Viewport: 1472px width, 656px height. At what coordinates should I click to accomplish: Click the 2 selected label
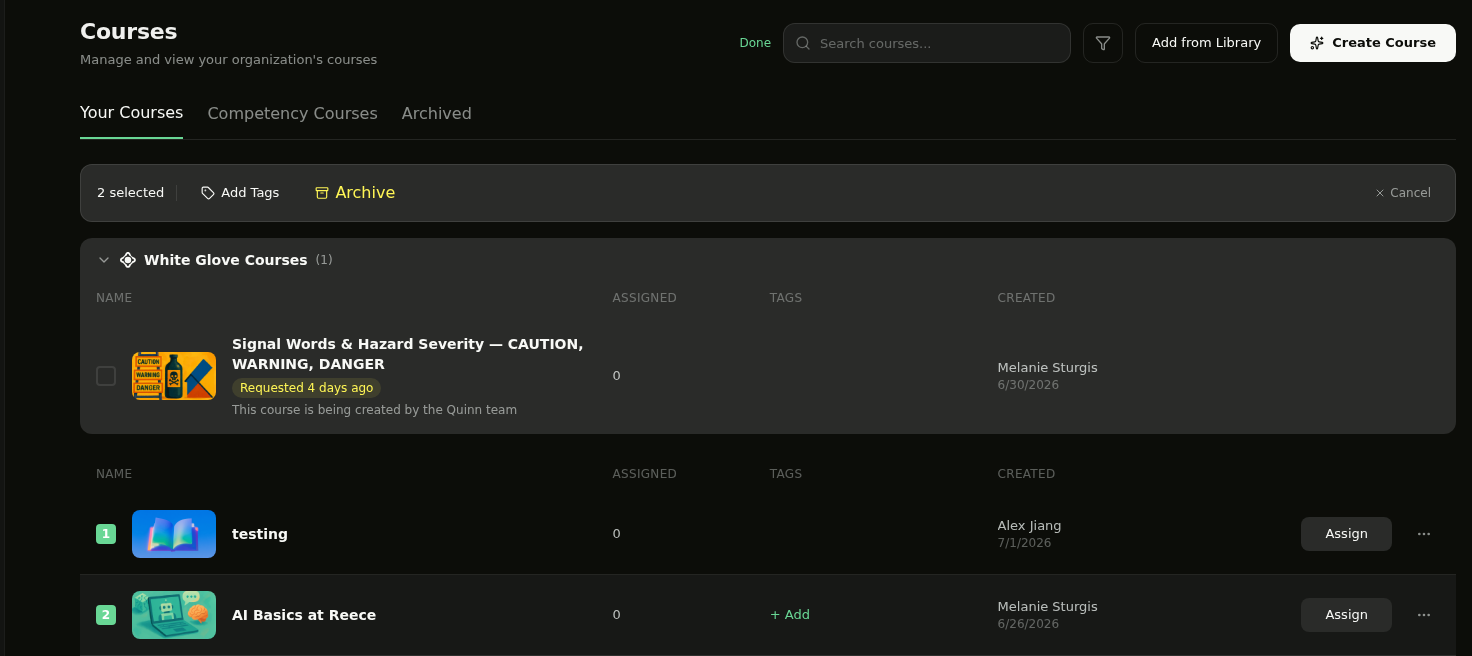tap(130, 193)
